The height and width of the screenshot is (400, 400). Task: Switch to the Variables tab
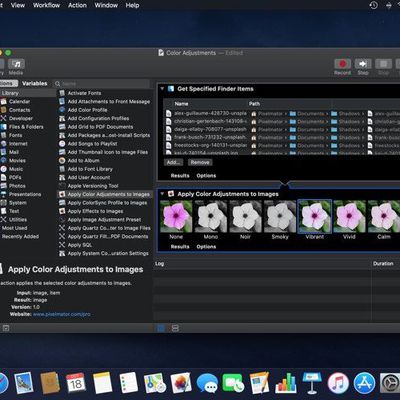point(35,83)
